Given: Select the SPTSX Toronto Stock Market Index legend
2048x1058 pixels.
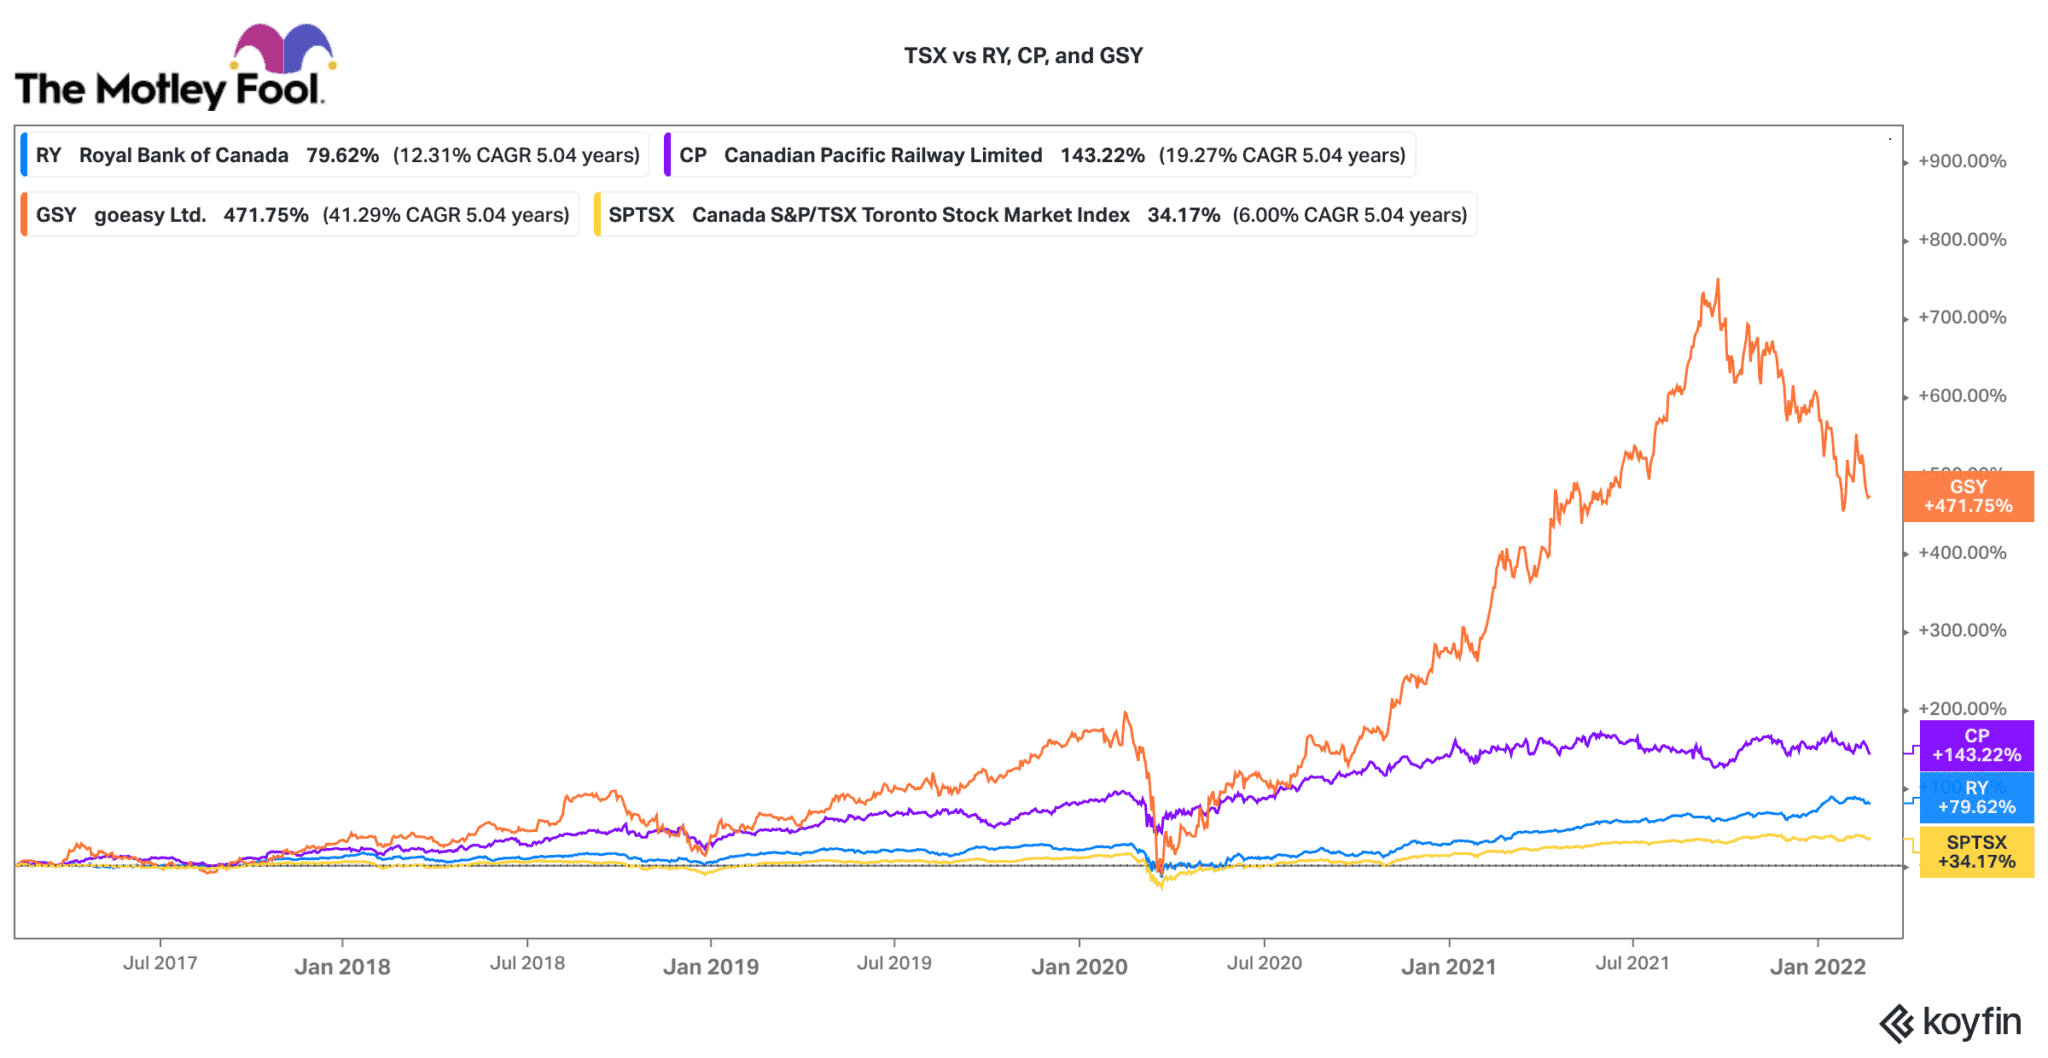Looking at the screenshot, I should [x=1035, y=215].
